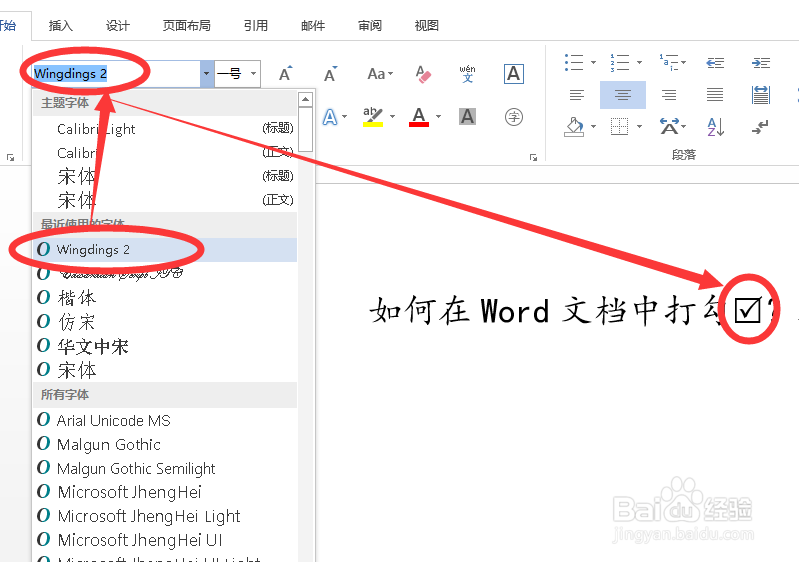Click the Multilevel List icon

(669, 62)
